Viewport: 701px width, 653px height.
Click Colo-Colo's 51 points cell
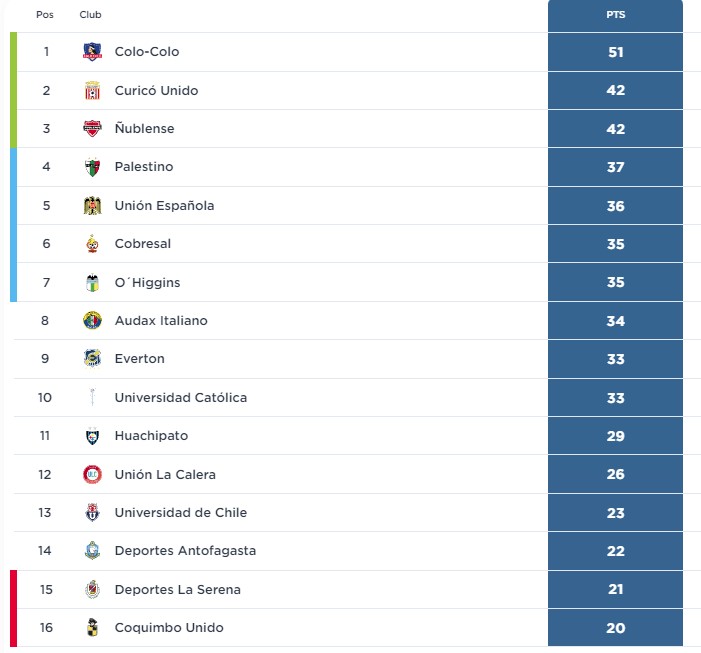pyautogui.click(x=616, y=52)
